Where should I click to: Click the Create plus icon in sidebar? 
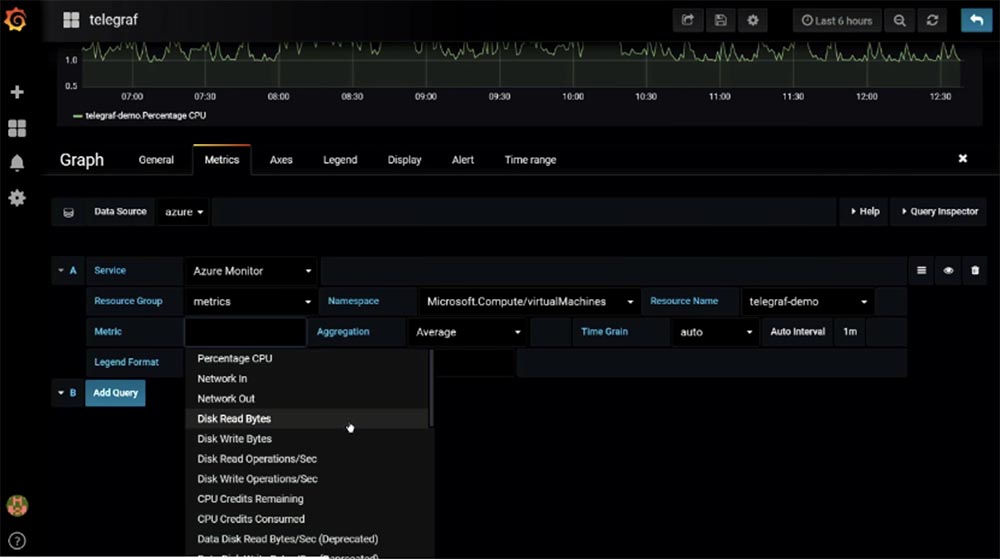(x=17, y=92)
